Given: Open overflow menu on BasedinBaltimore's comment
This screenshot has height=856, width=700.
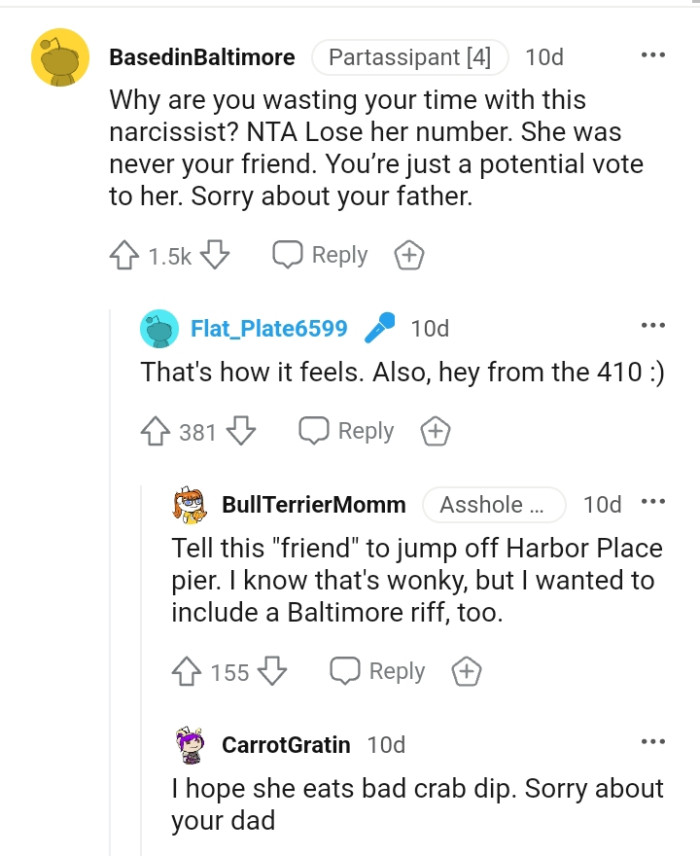Looking at the screenshot, I should click(653, 56).
